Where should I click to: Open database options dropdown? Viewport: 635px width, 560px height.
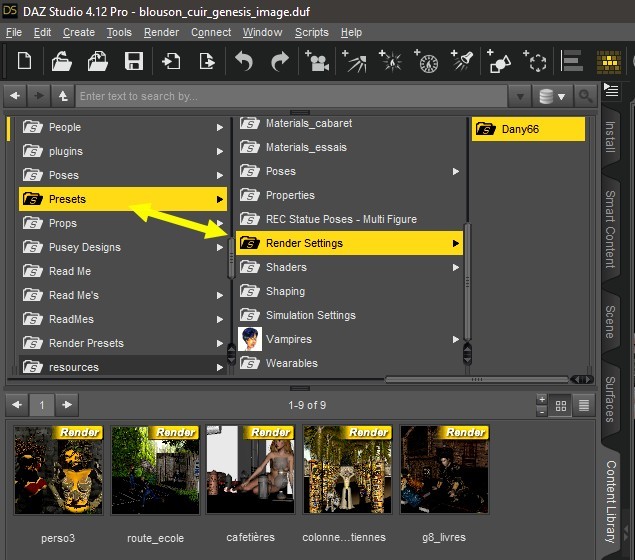coord(552,96)
